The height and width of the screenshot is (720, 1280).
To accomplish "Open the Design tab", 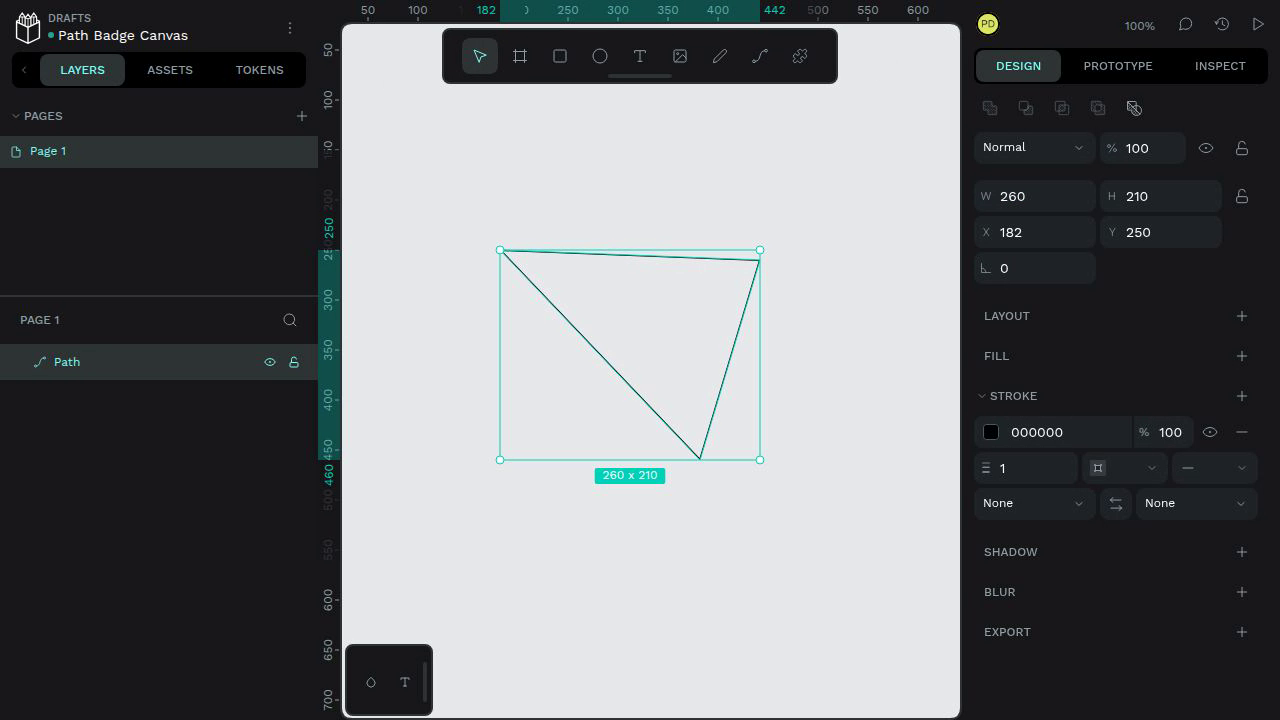I will pyautogui.click(x=1018, y=66).
